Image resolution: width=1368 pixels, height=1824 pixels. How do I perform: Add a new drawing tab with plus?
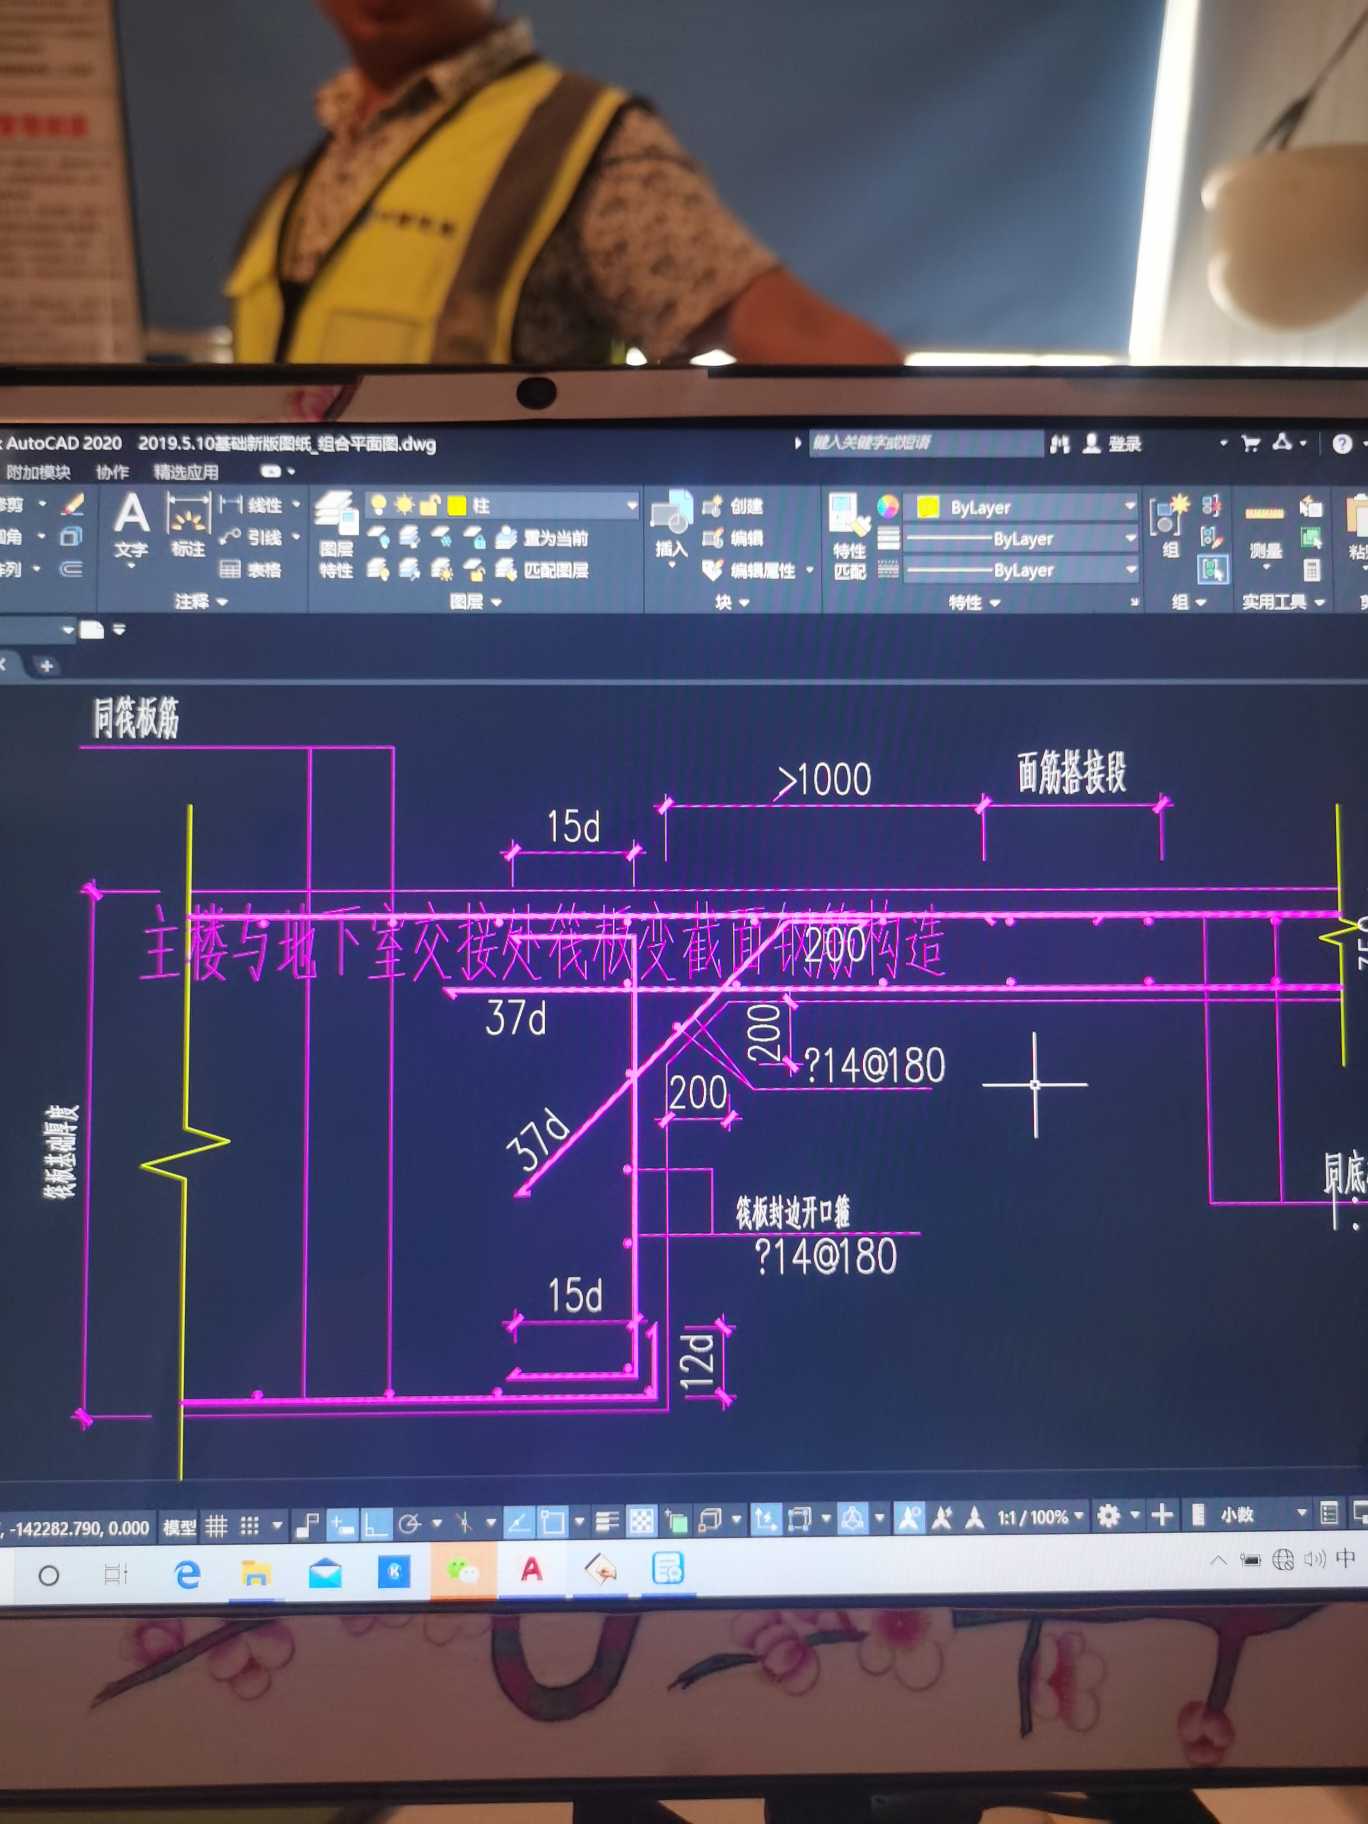pos(46,666)
